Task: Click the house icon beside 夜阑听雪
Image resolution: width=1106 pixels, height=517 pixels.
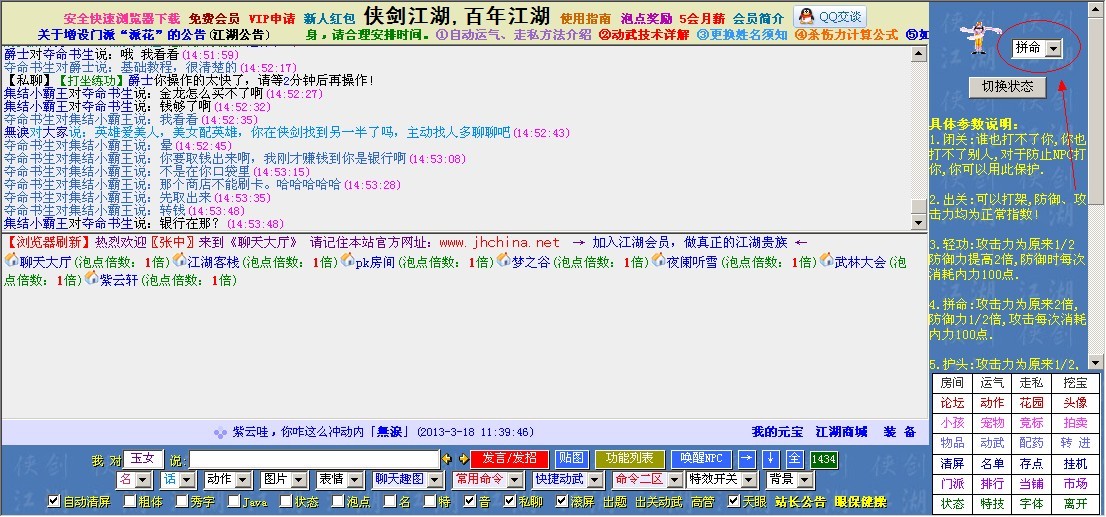Action: coord(658,260)
